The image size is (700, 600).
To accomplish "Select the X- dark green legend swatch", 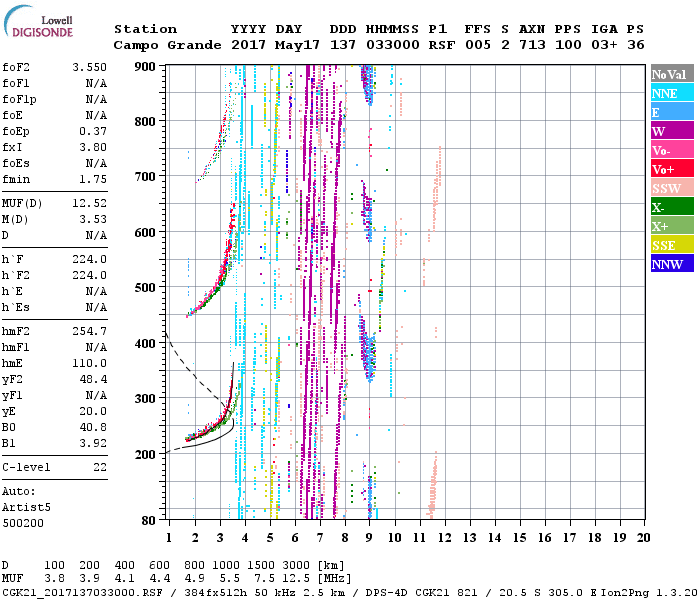I will click(x=672, y=207).
